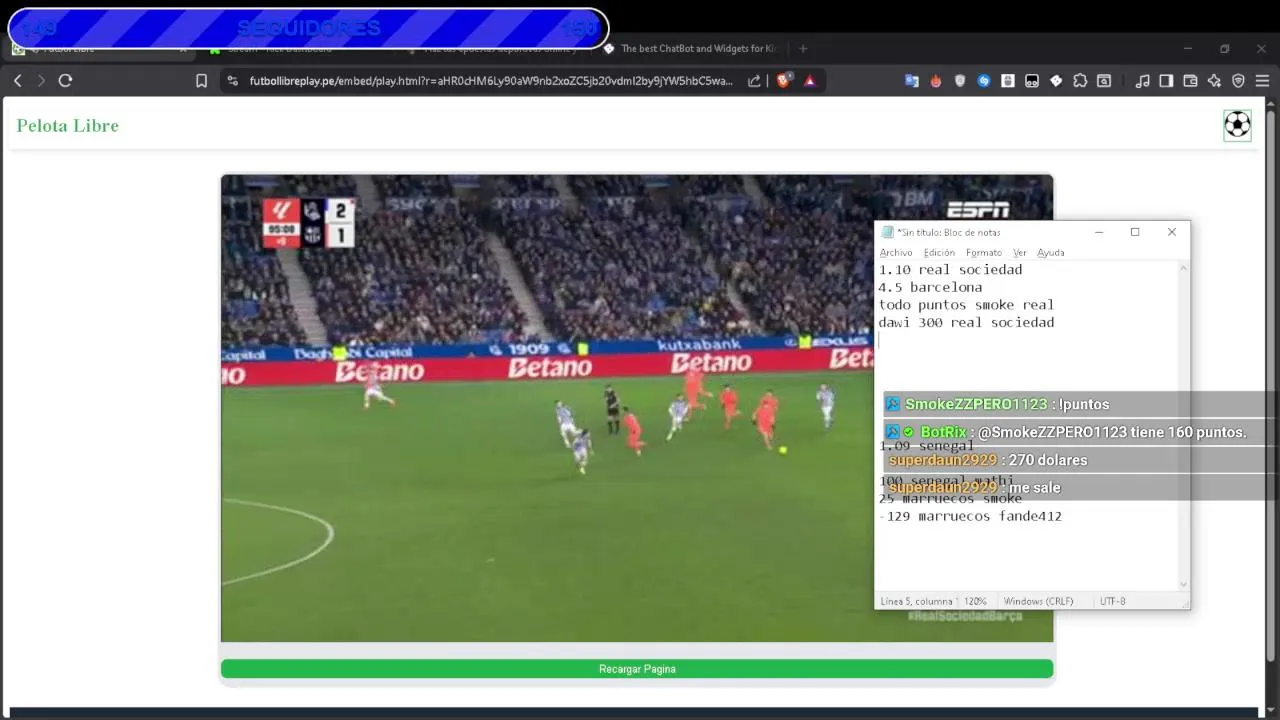Click the 120% zoom status entry in Notepad
Viewport: 1280px width, 720px height.
tap(975, 601)
